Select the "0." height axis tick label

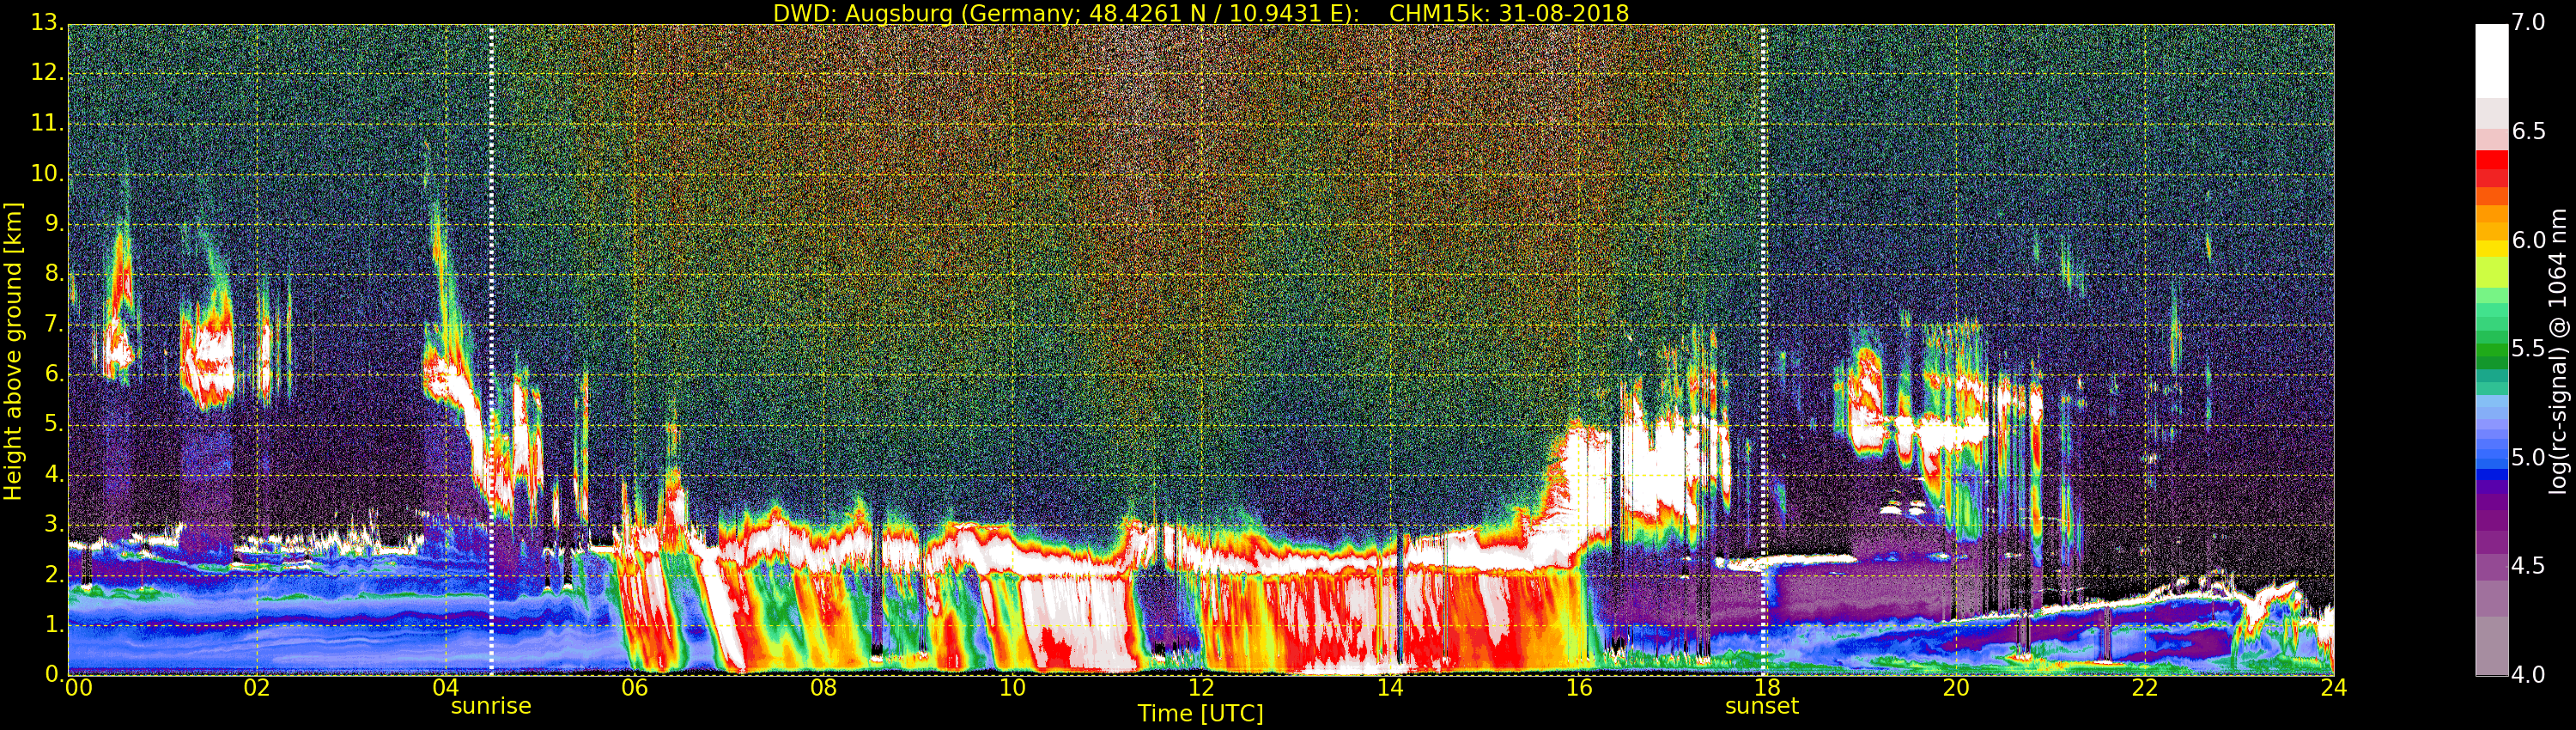pyautogui.click(x=54, y=674)
